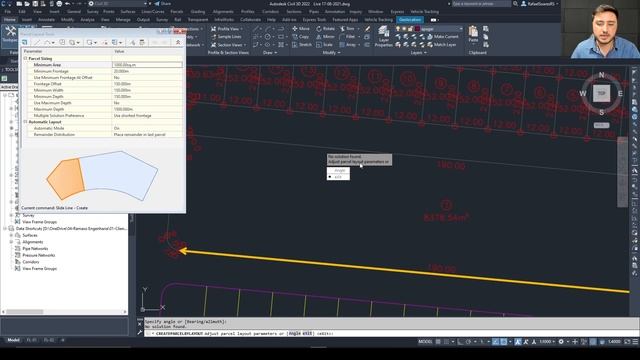This screenshot has width=640, height=360.
Task: Click the Paste clipboard button
Action: 473,34
